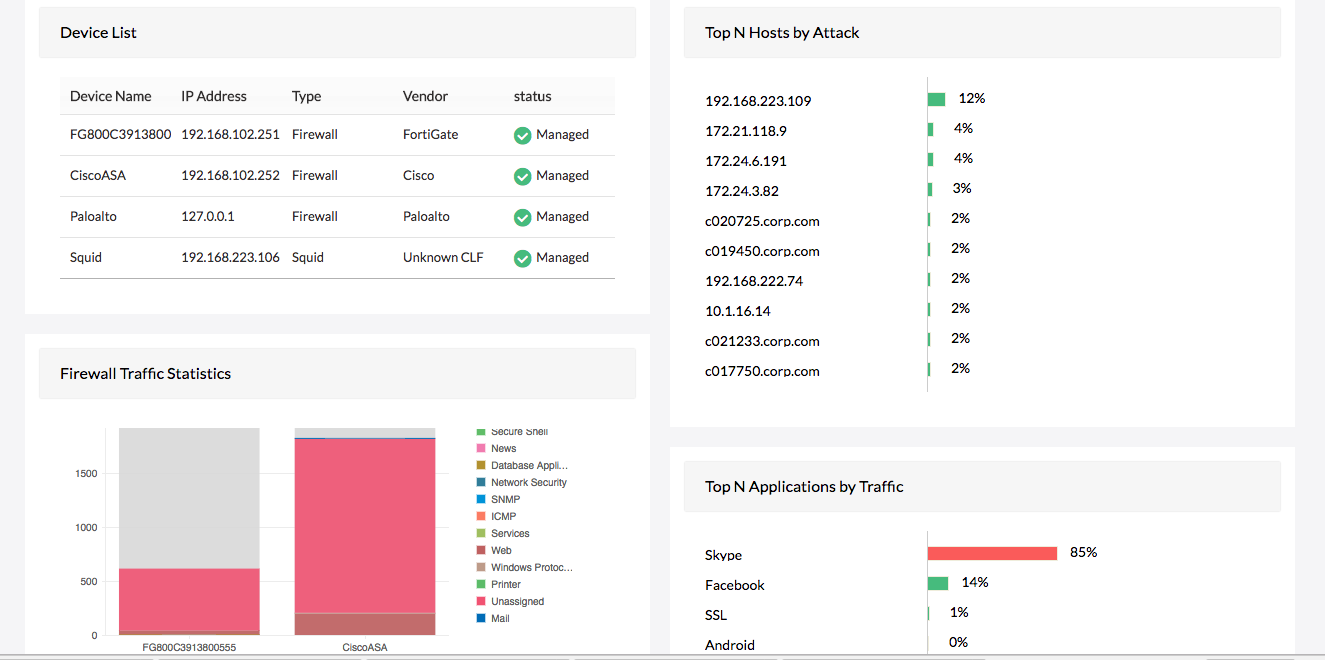This screenshot has width=1325, height=660.
Task: Click the Unassigned pink color swatch
Action: point(483,601)
